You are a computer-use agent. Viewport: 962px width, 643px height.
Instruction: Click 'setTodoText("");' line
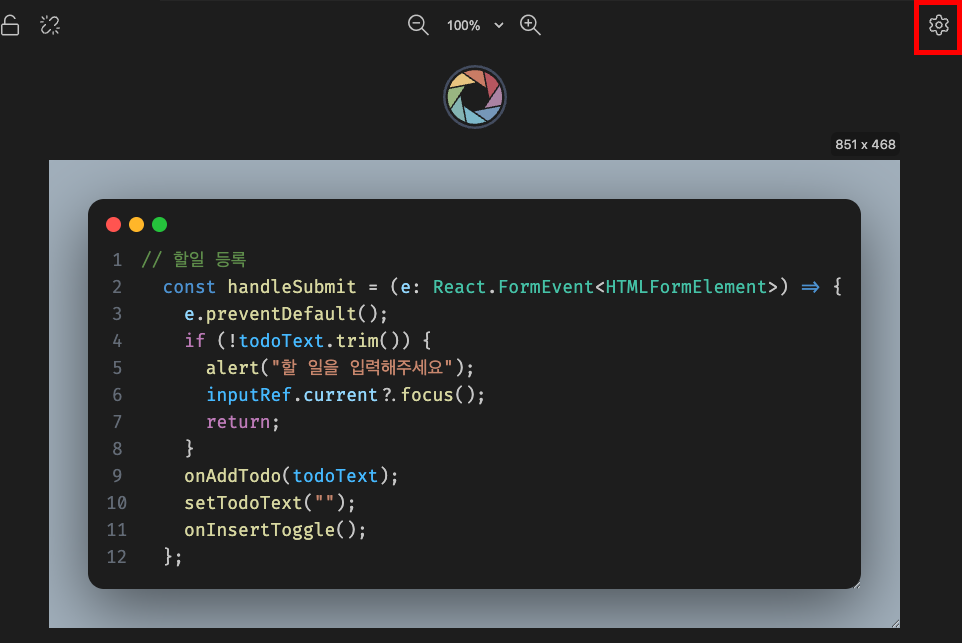pyautogui.click(x=270, y=502)
